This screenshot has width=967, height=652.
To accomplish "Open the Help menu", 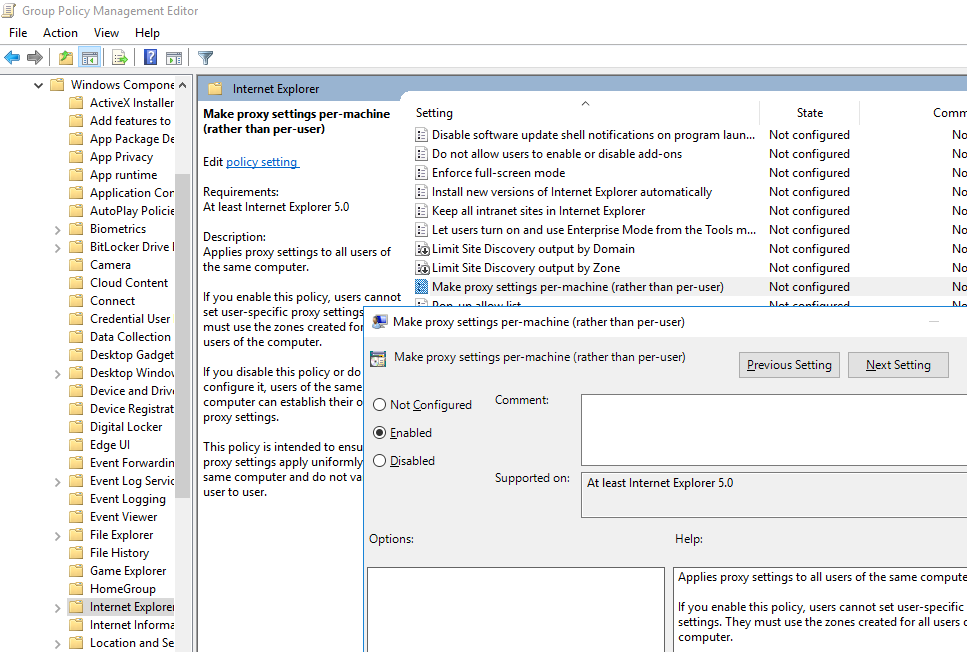I will 147,33.
